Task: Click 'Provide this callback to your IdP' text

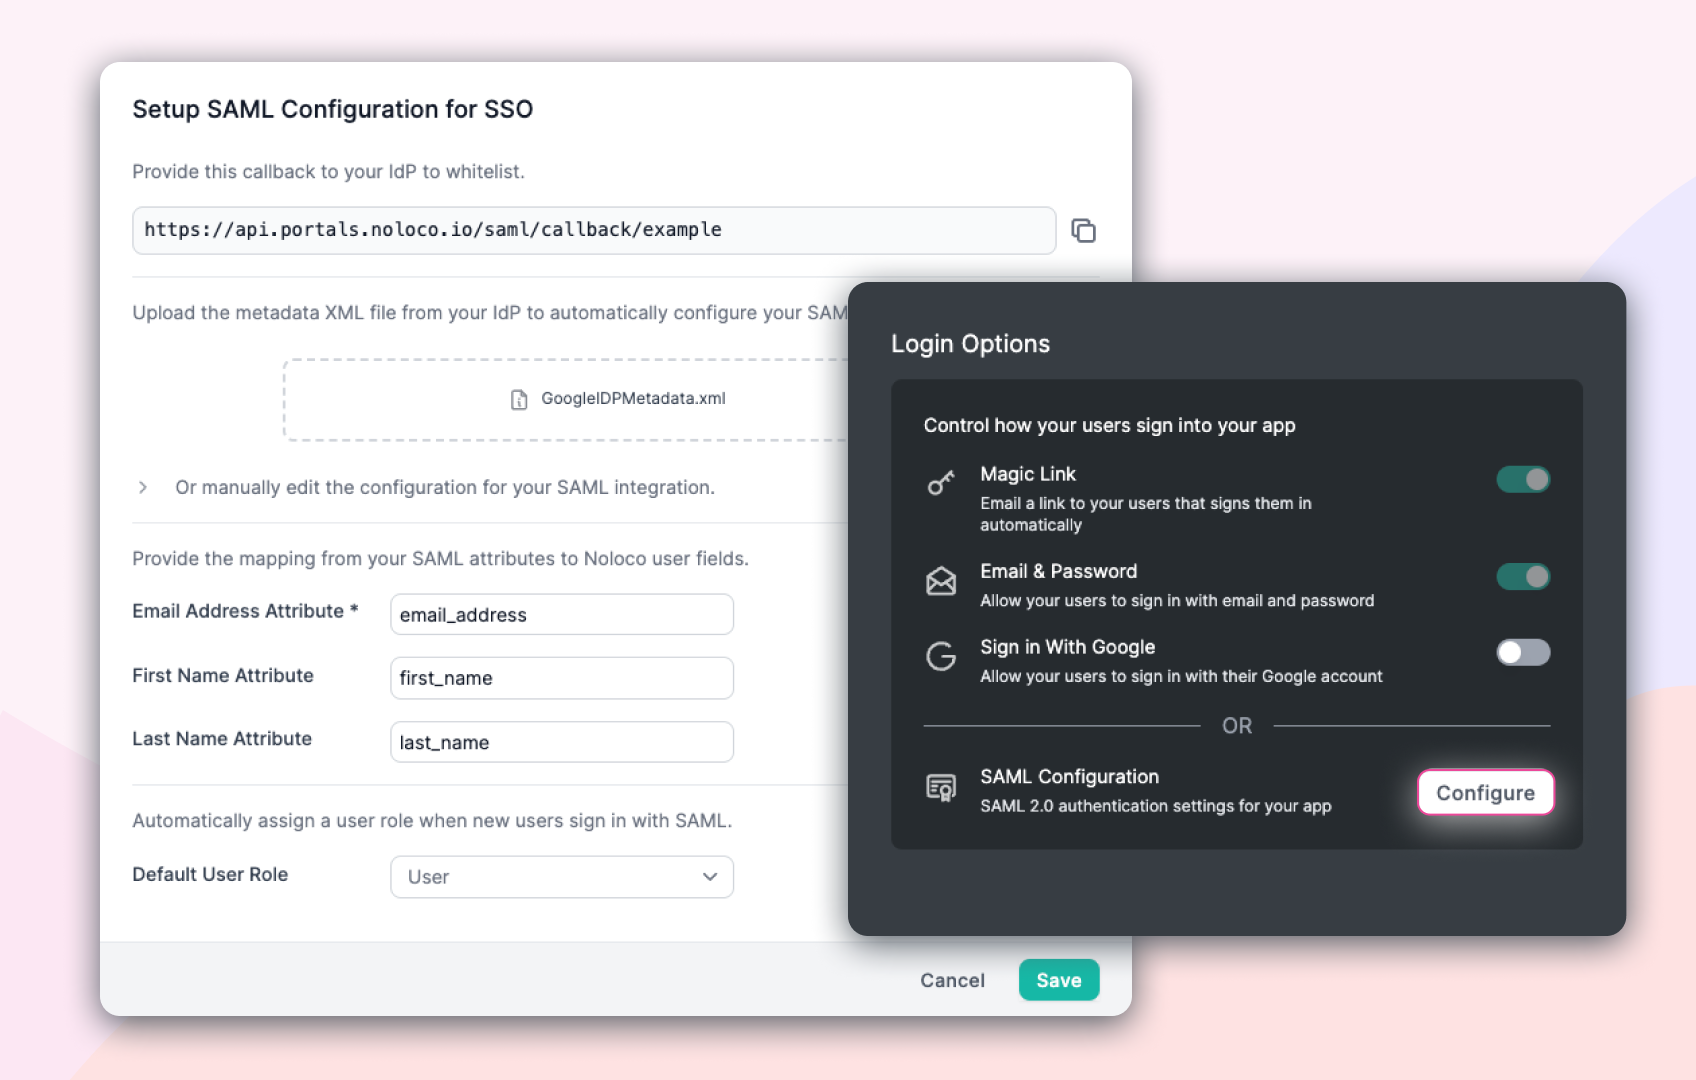Action: coord(328,171)
